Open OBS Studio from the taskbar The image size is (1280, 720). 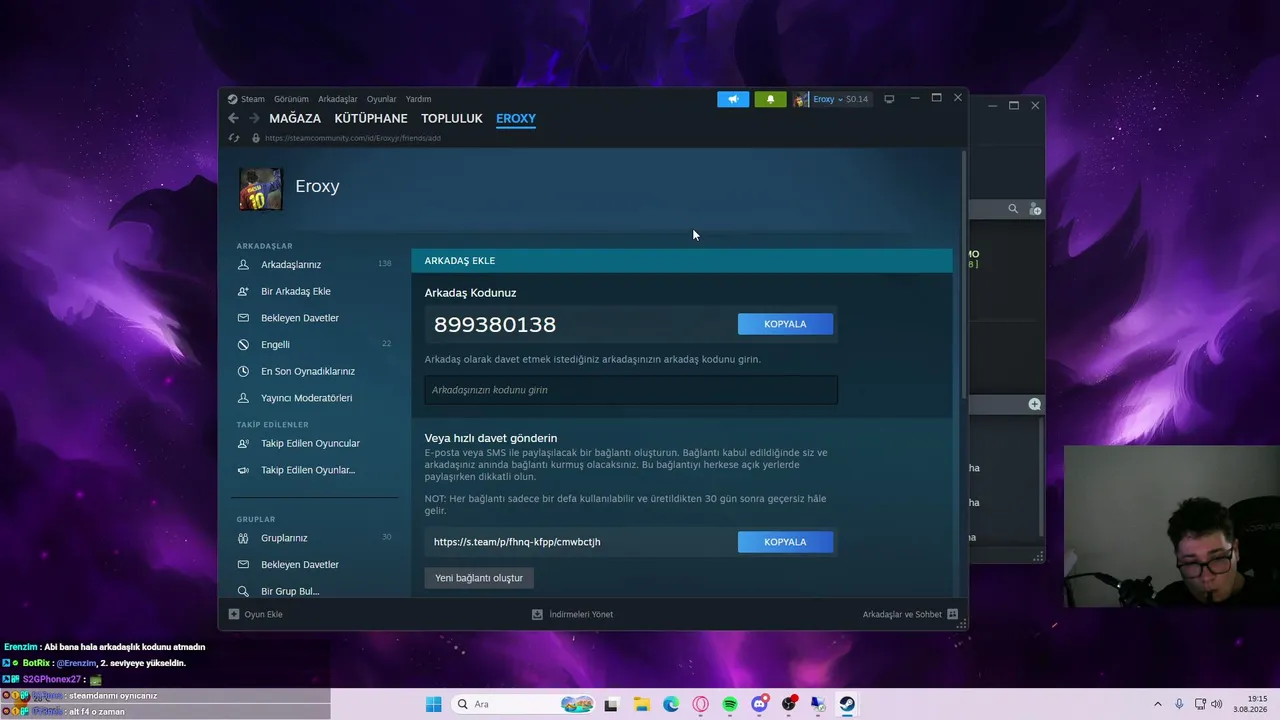click(x=789, y=704)
